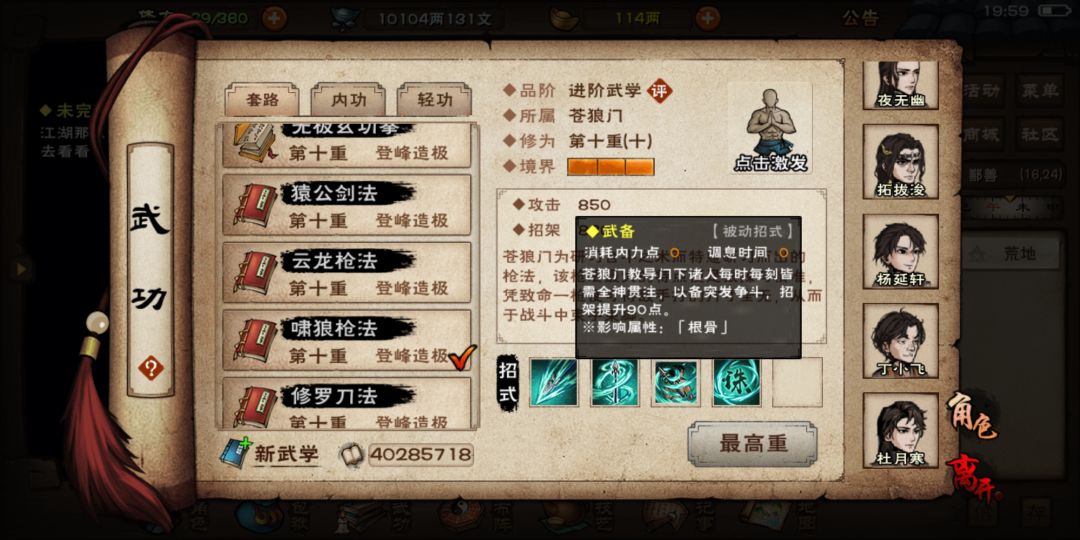Image resolution: width=1080 pixels, height=540 pixels.
Task: Select the 套路 tab
Action: (262, 101)
